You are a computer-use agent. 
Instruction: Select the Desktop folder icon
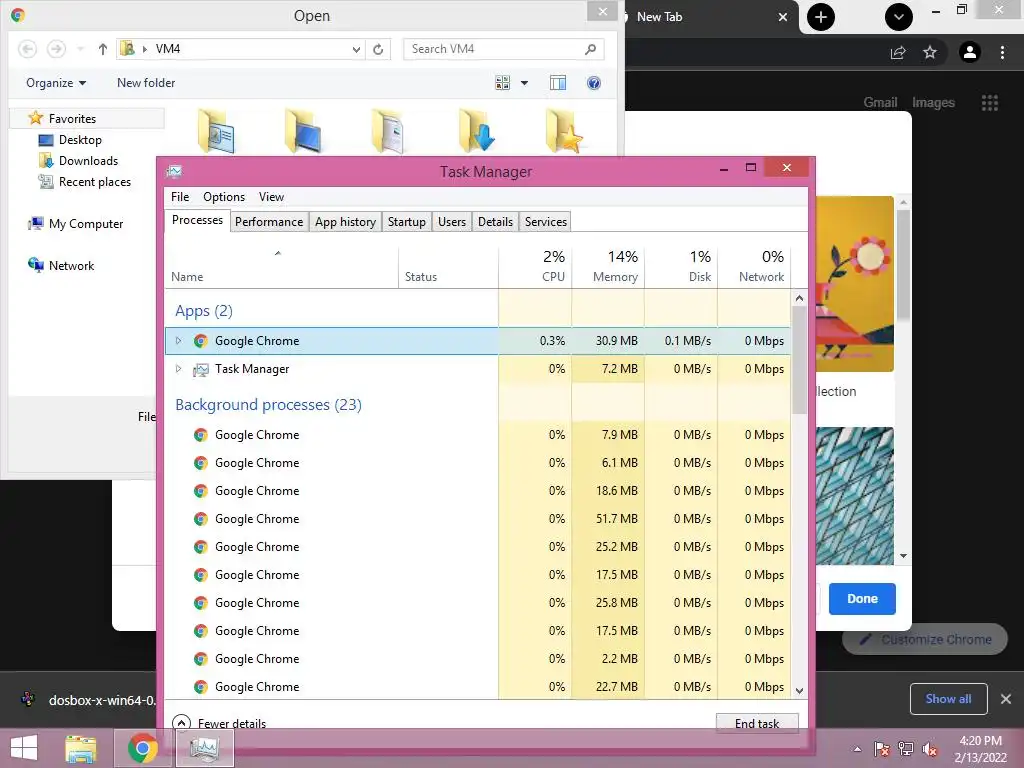303,131
